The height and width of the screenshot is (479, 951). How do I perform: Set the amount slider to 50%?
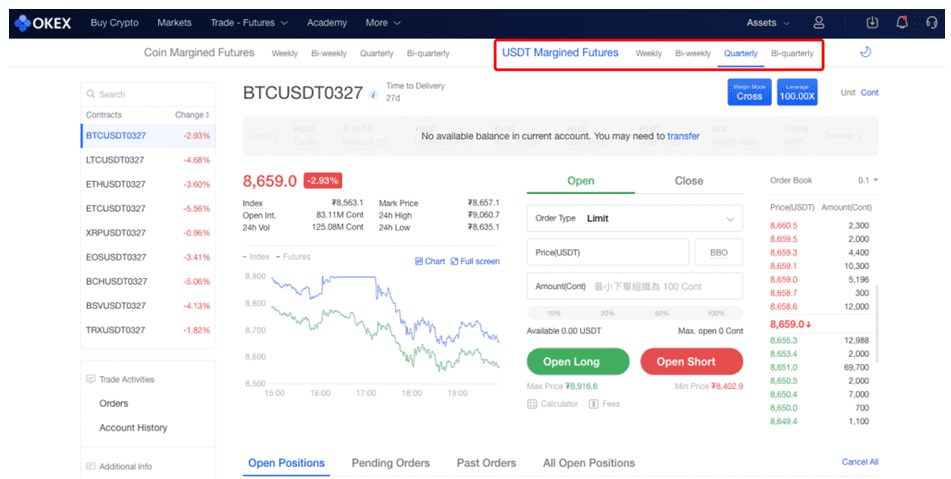click(x=660, y=313)
